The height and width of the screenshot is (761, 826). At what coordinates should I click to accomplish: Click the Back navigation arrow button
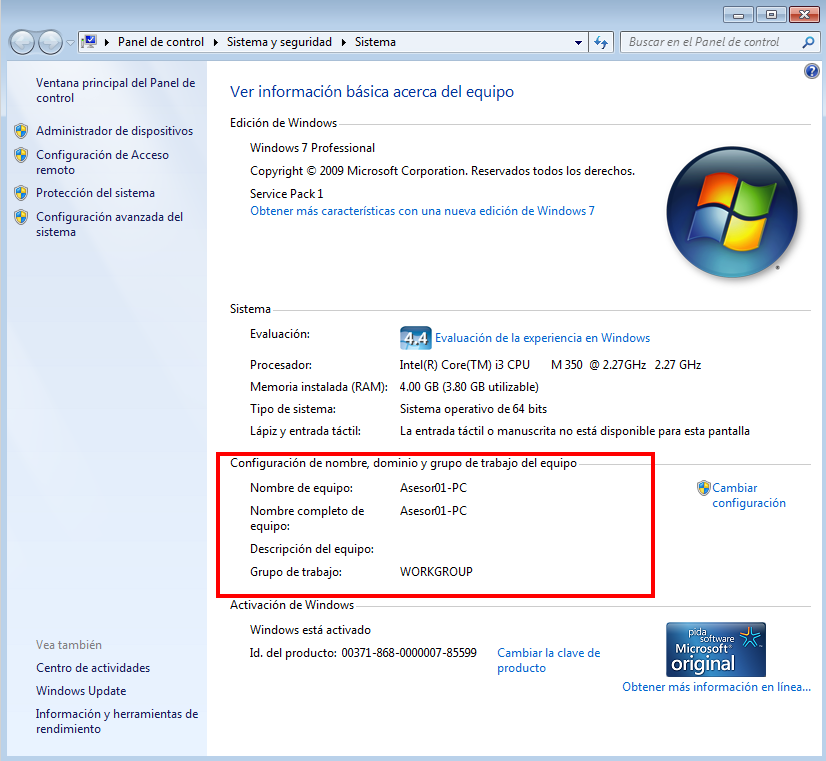click(x=23, y=42)
